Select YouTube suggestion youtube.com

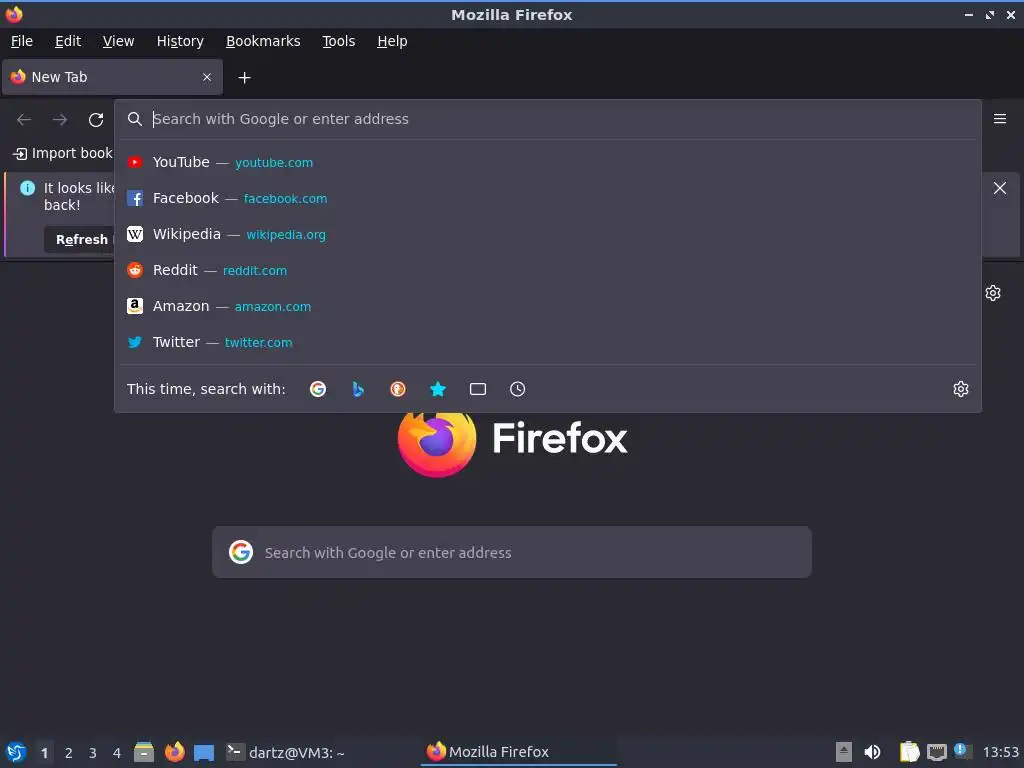click(548, 162)
